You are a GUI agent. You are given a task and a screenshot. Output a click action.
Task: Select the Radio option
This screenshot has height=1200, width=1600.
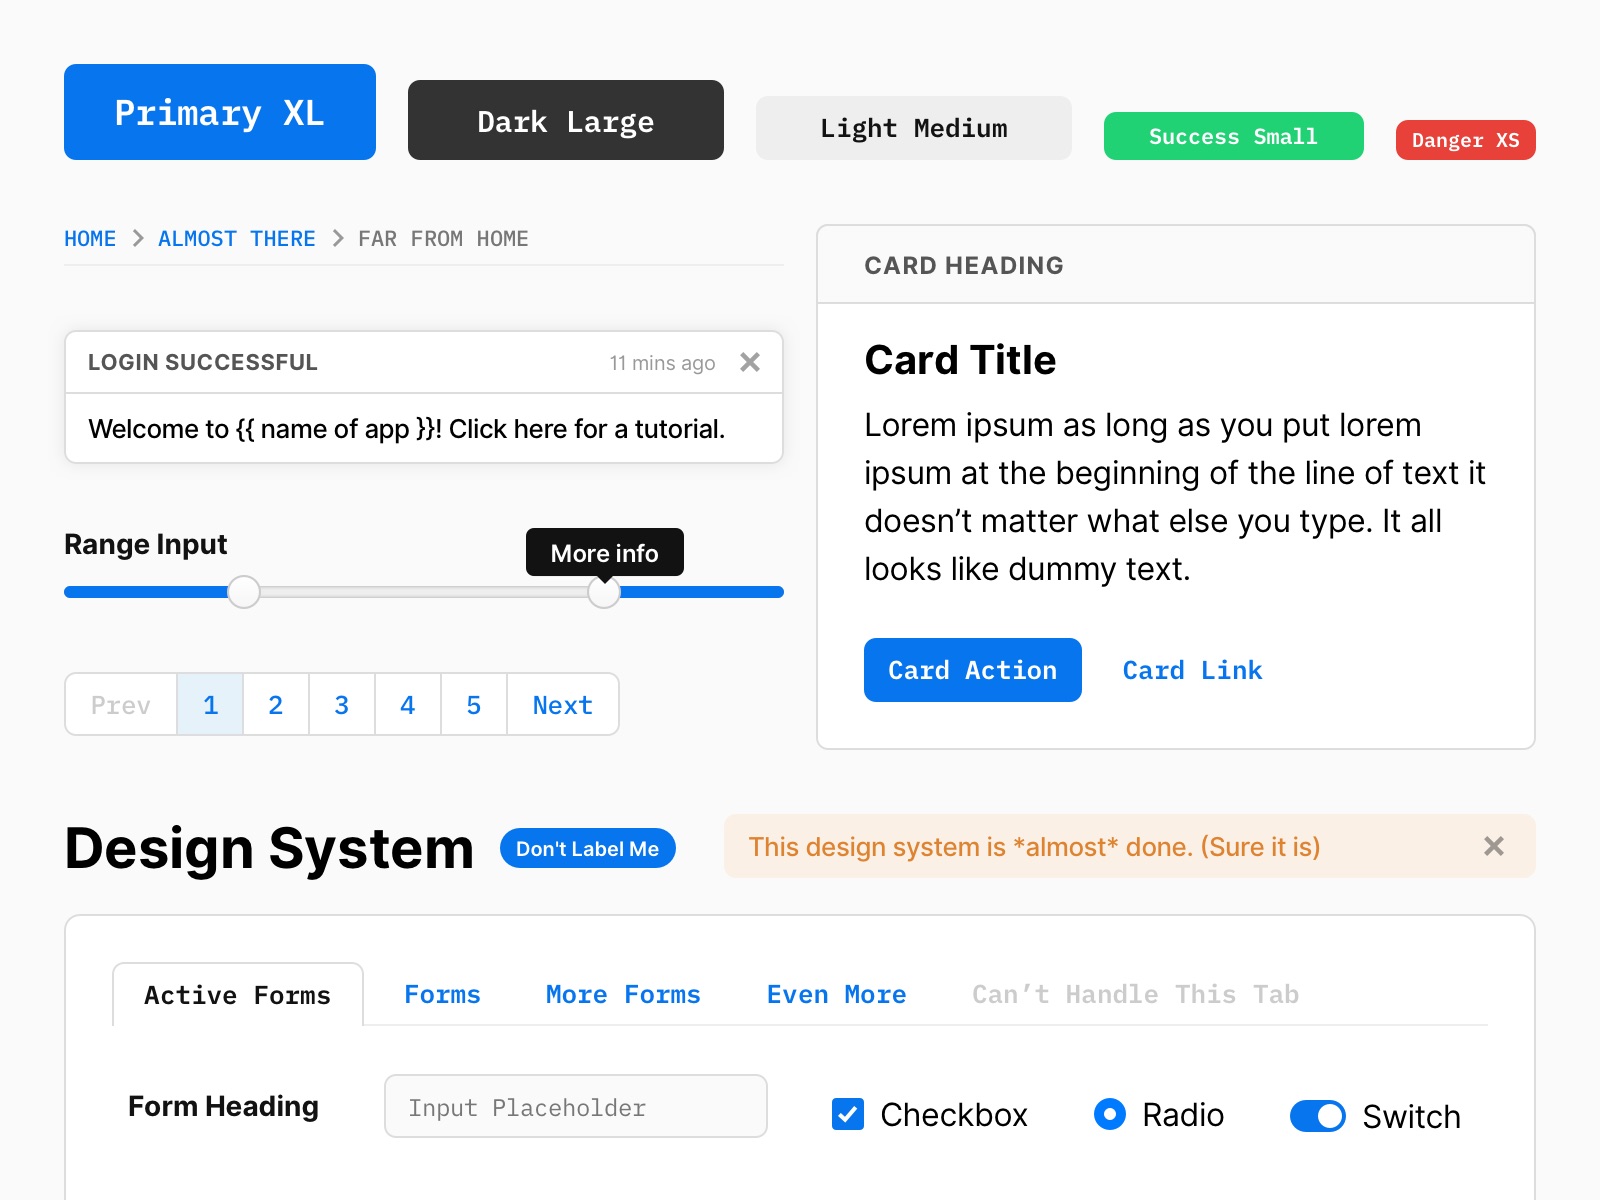coord(1109,1114)
